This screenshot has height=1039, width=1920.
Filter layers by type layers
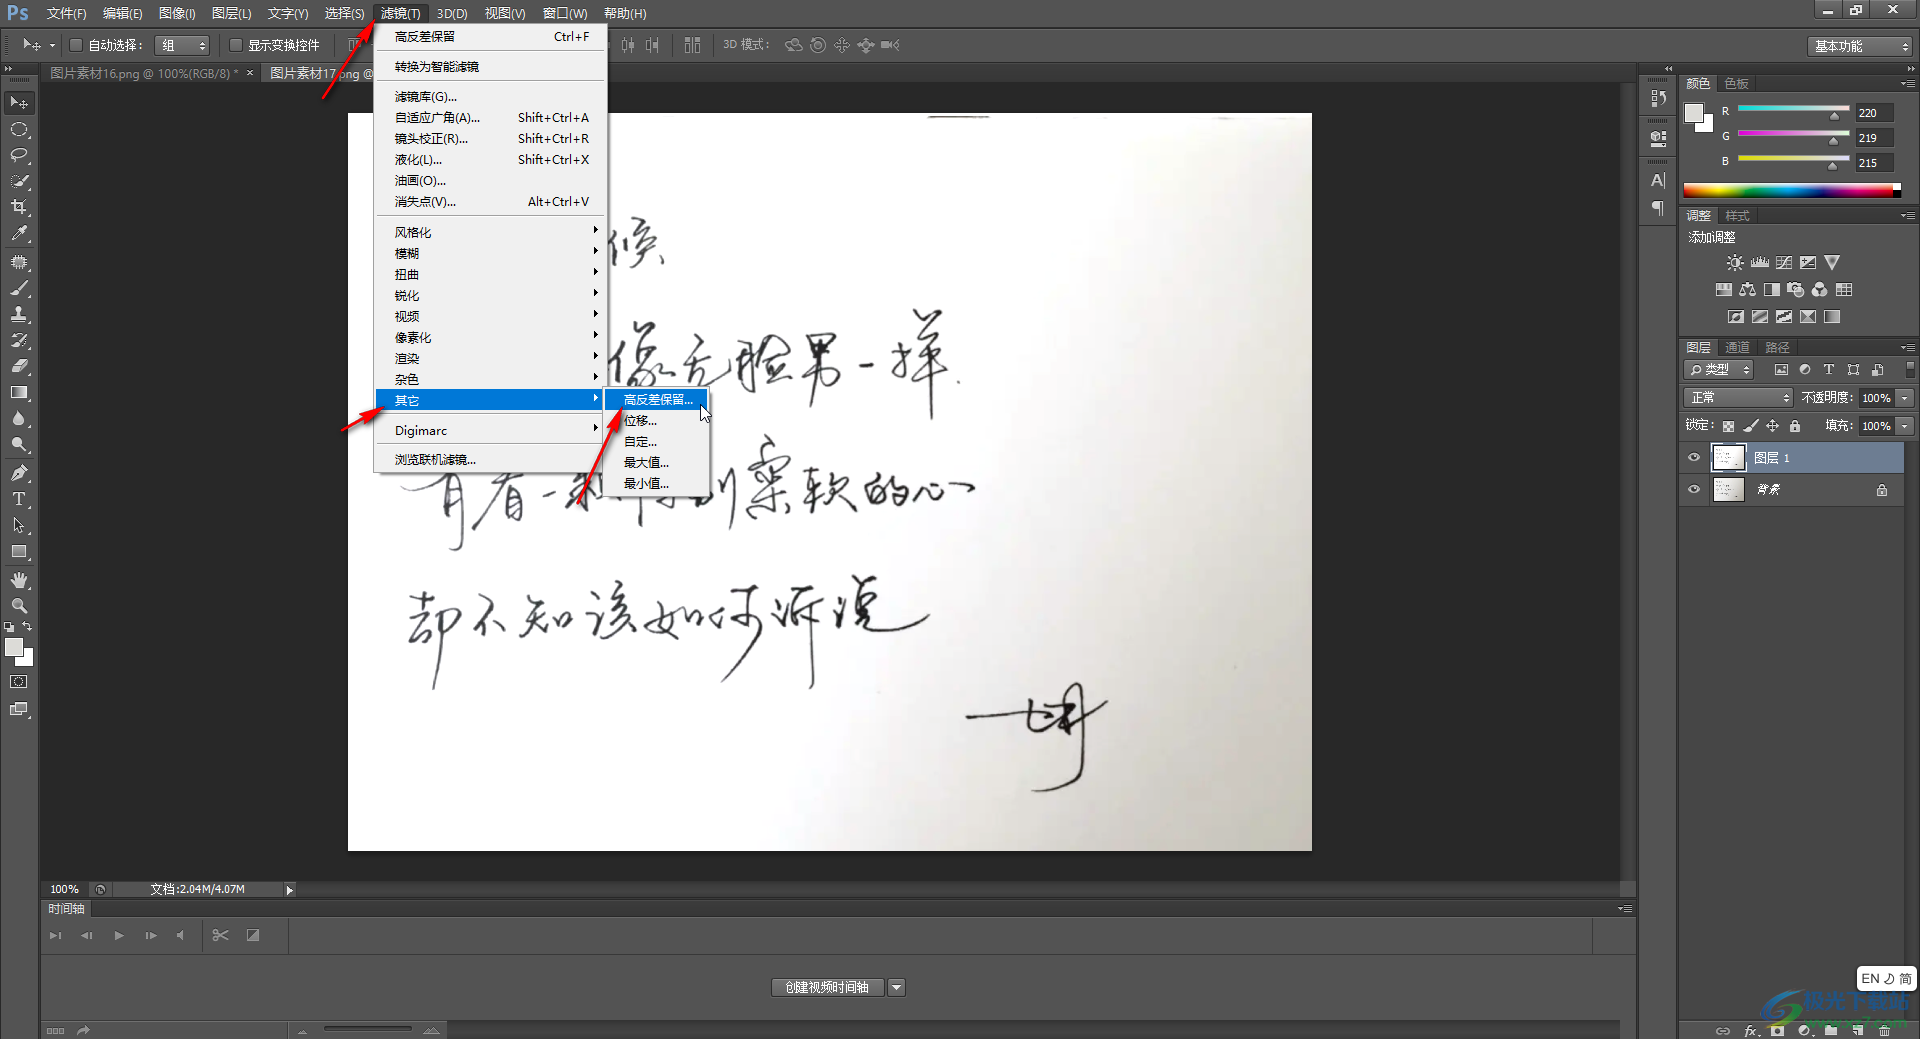[1829, 370]
